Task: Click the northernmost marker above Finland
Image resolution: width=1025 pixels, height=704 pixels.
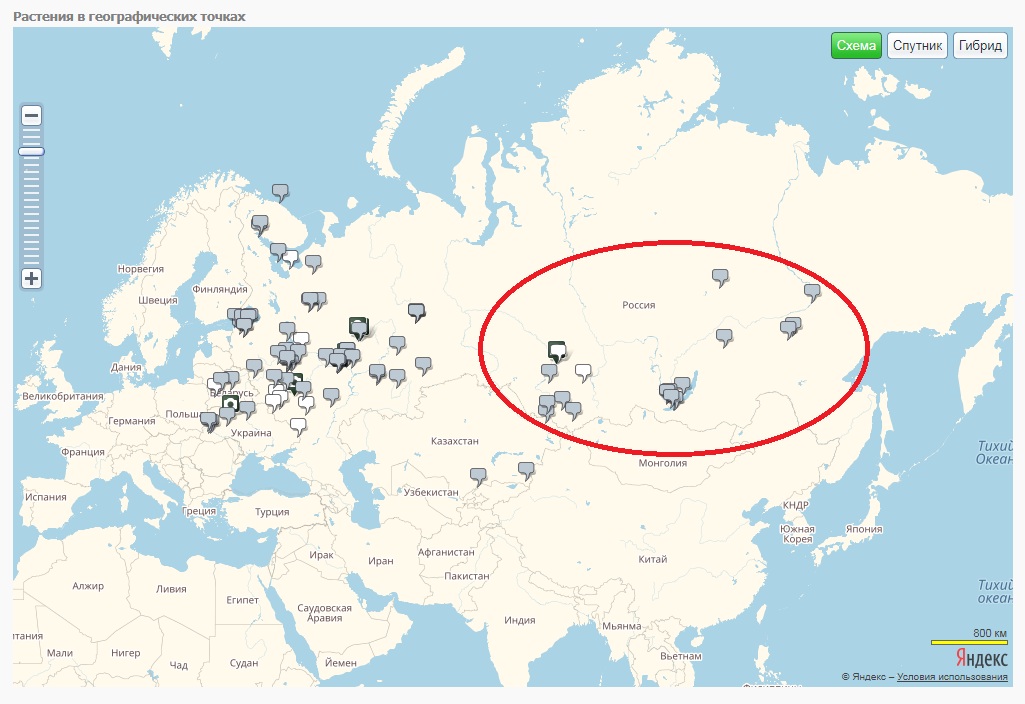Action: tap(280, 190)
